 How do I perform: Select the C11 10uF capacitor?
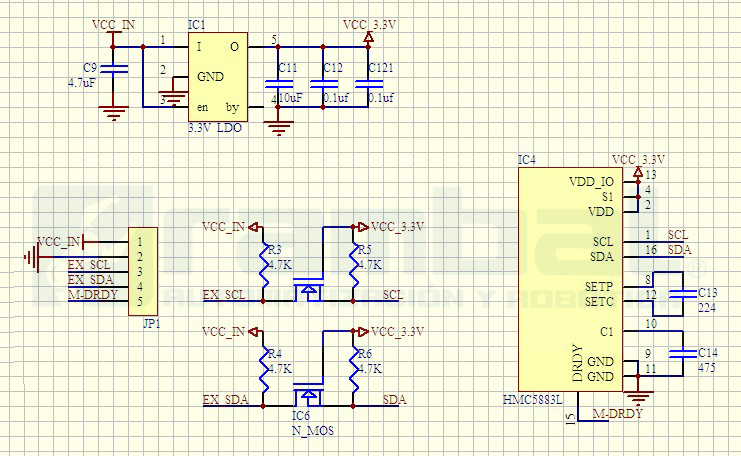[x=275, y=86]
